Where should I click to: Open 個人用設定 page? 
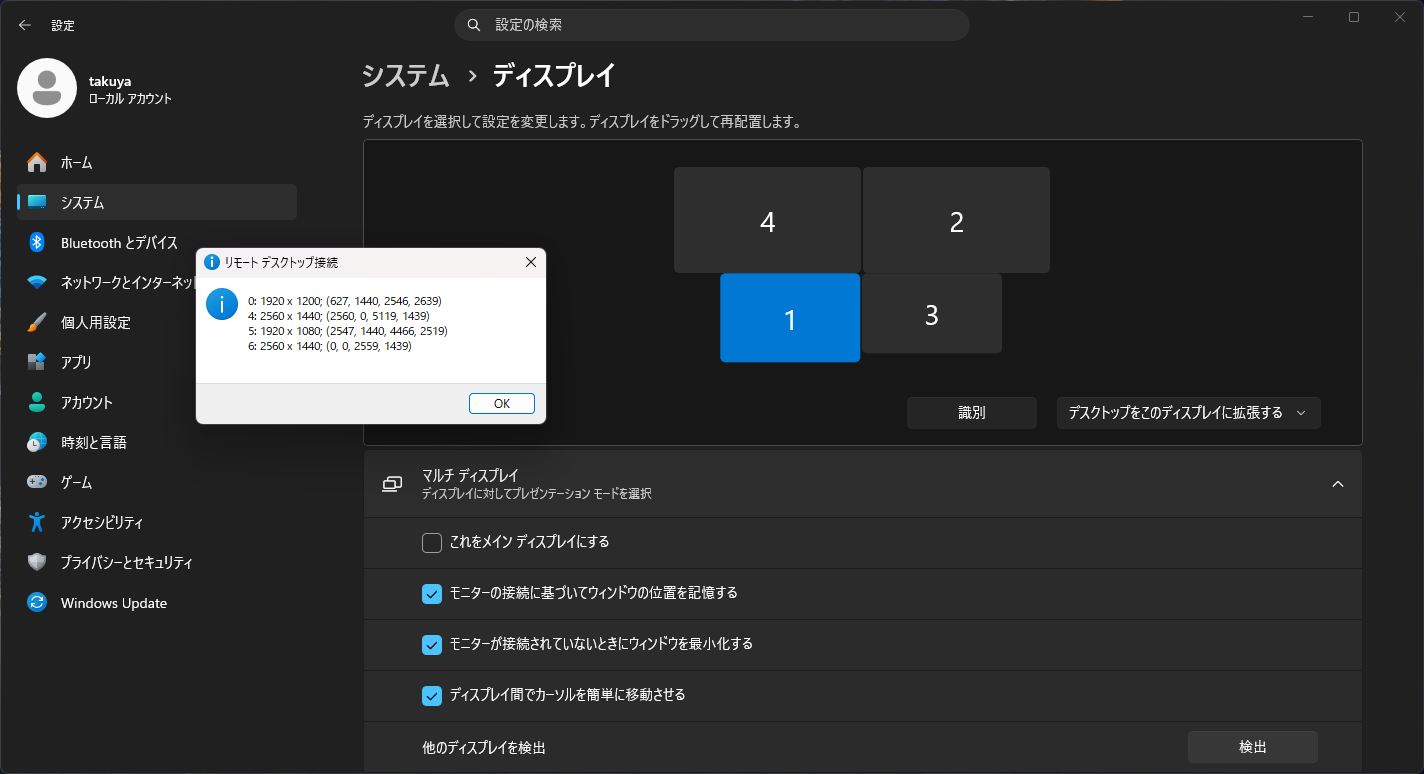pyautogui.click(x=157, y=322)
